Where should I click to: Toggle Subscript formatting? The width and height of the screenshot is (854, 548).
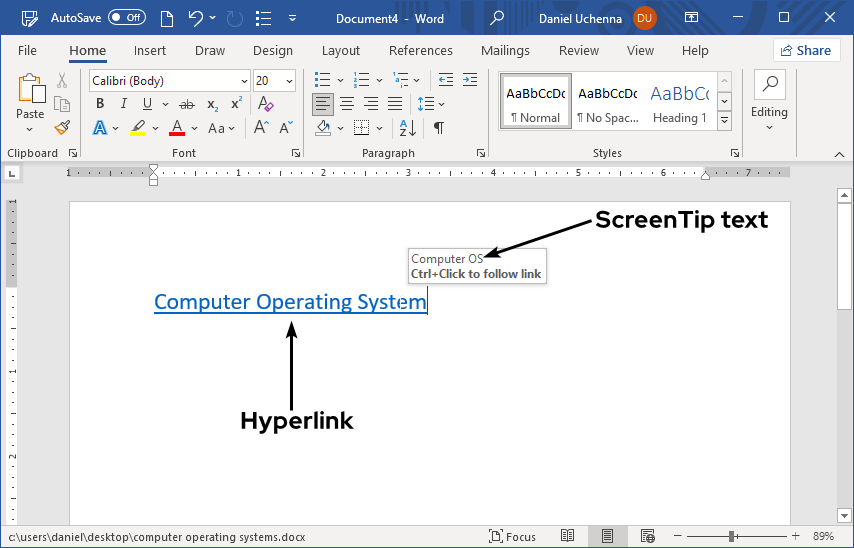click(212, 104)
